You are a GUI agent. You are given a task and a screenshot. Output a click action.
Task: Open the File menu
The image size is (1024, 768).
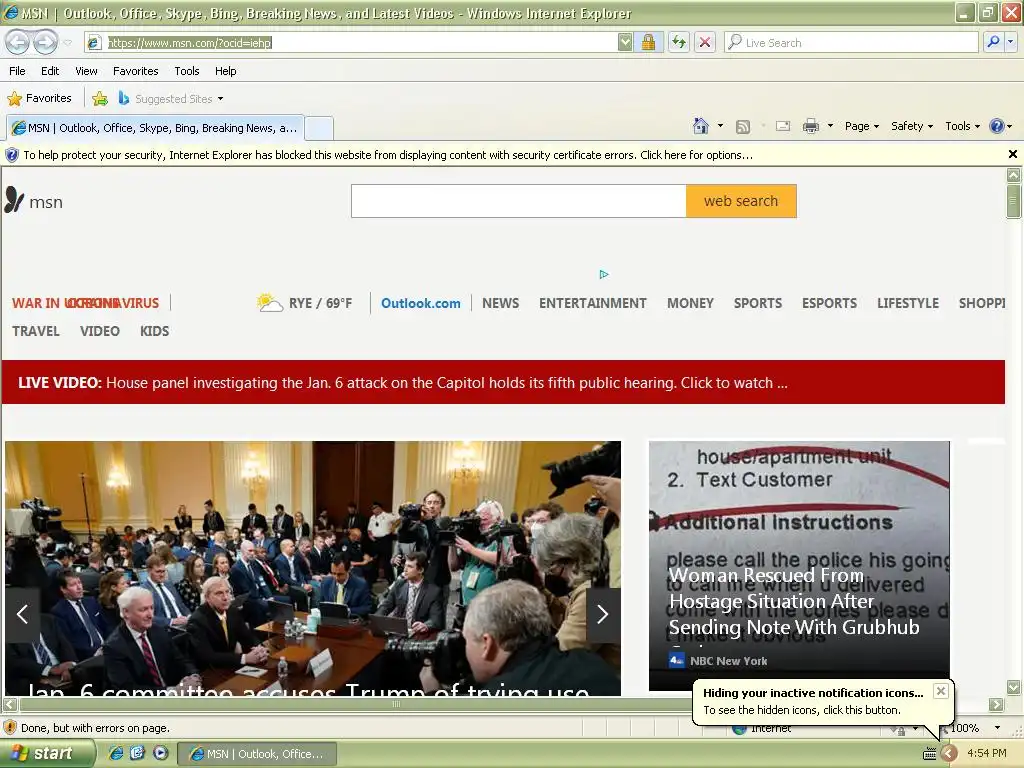click(x=17, y=71)
